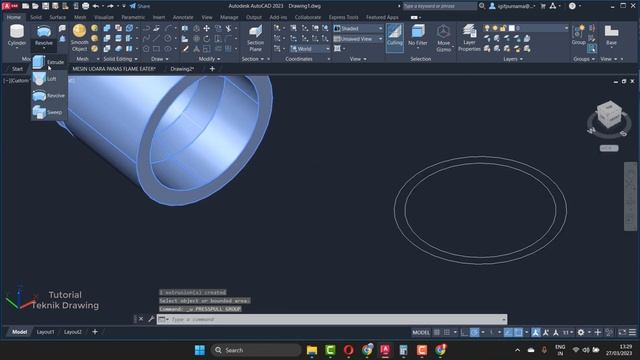Click the layer On/Off lightbulb icon

(x=487, y=28)
